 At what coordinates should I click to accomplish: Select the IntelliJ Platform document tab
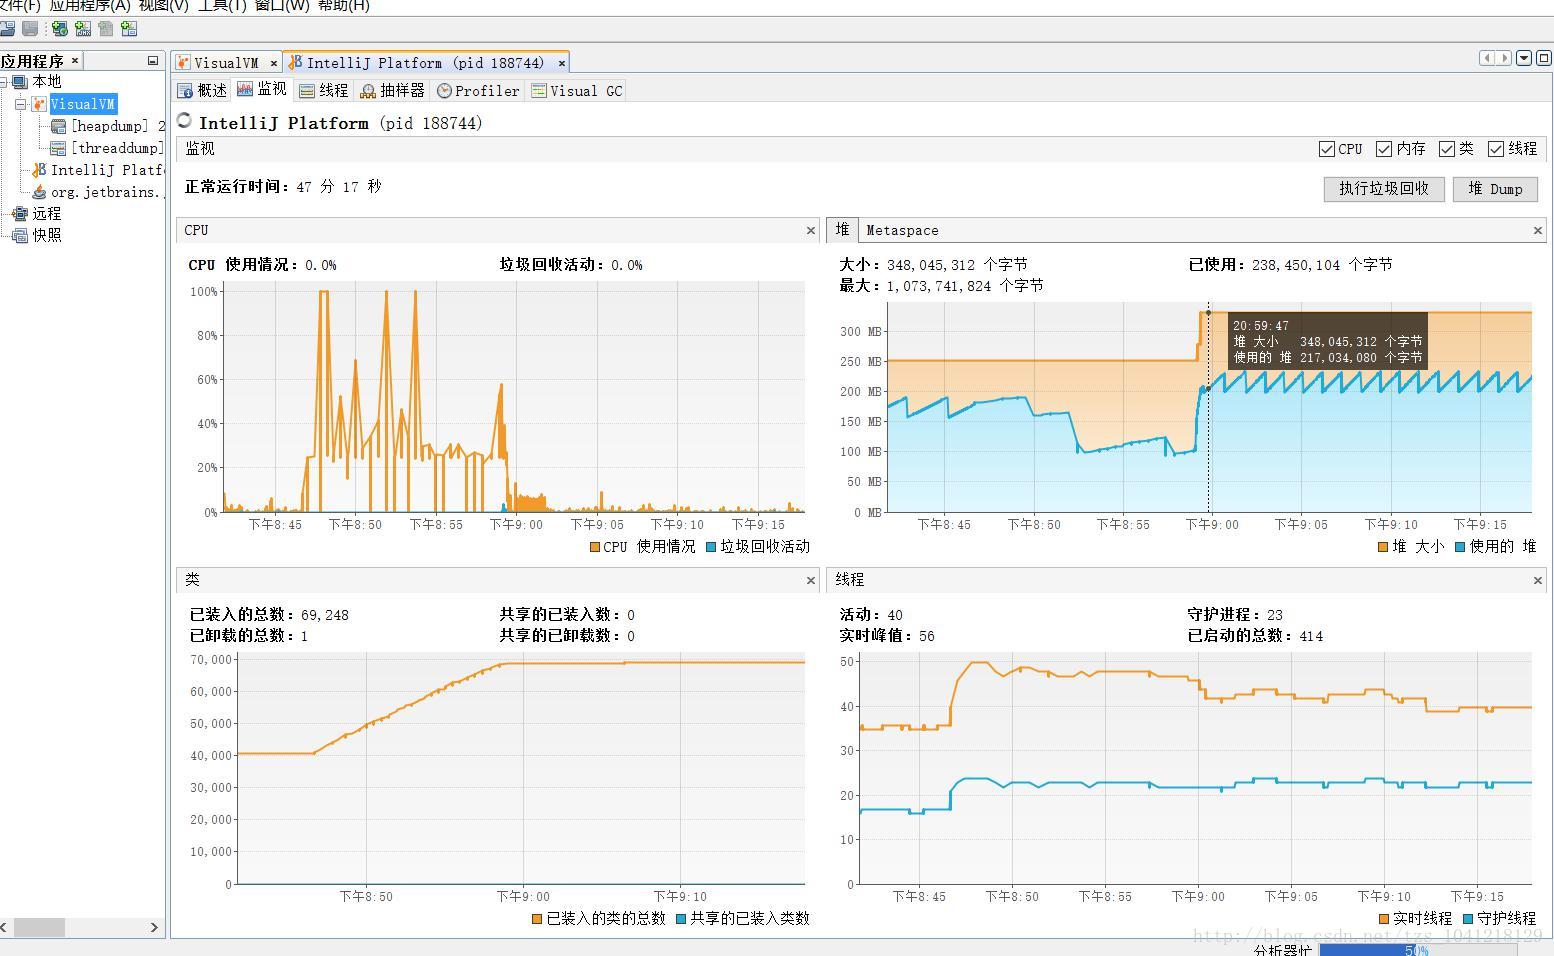426,63
